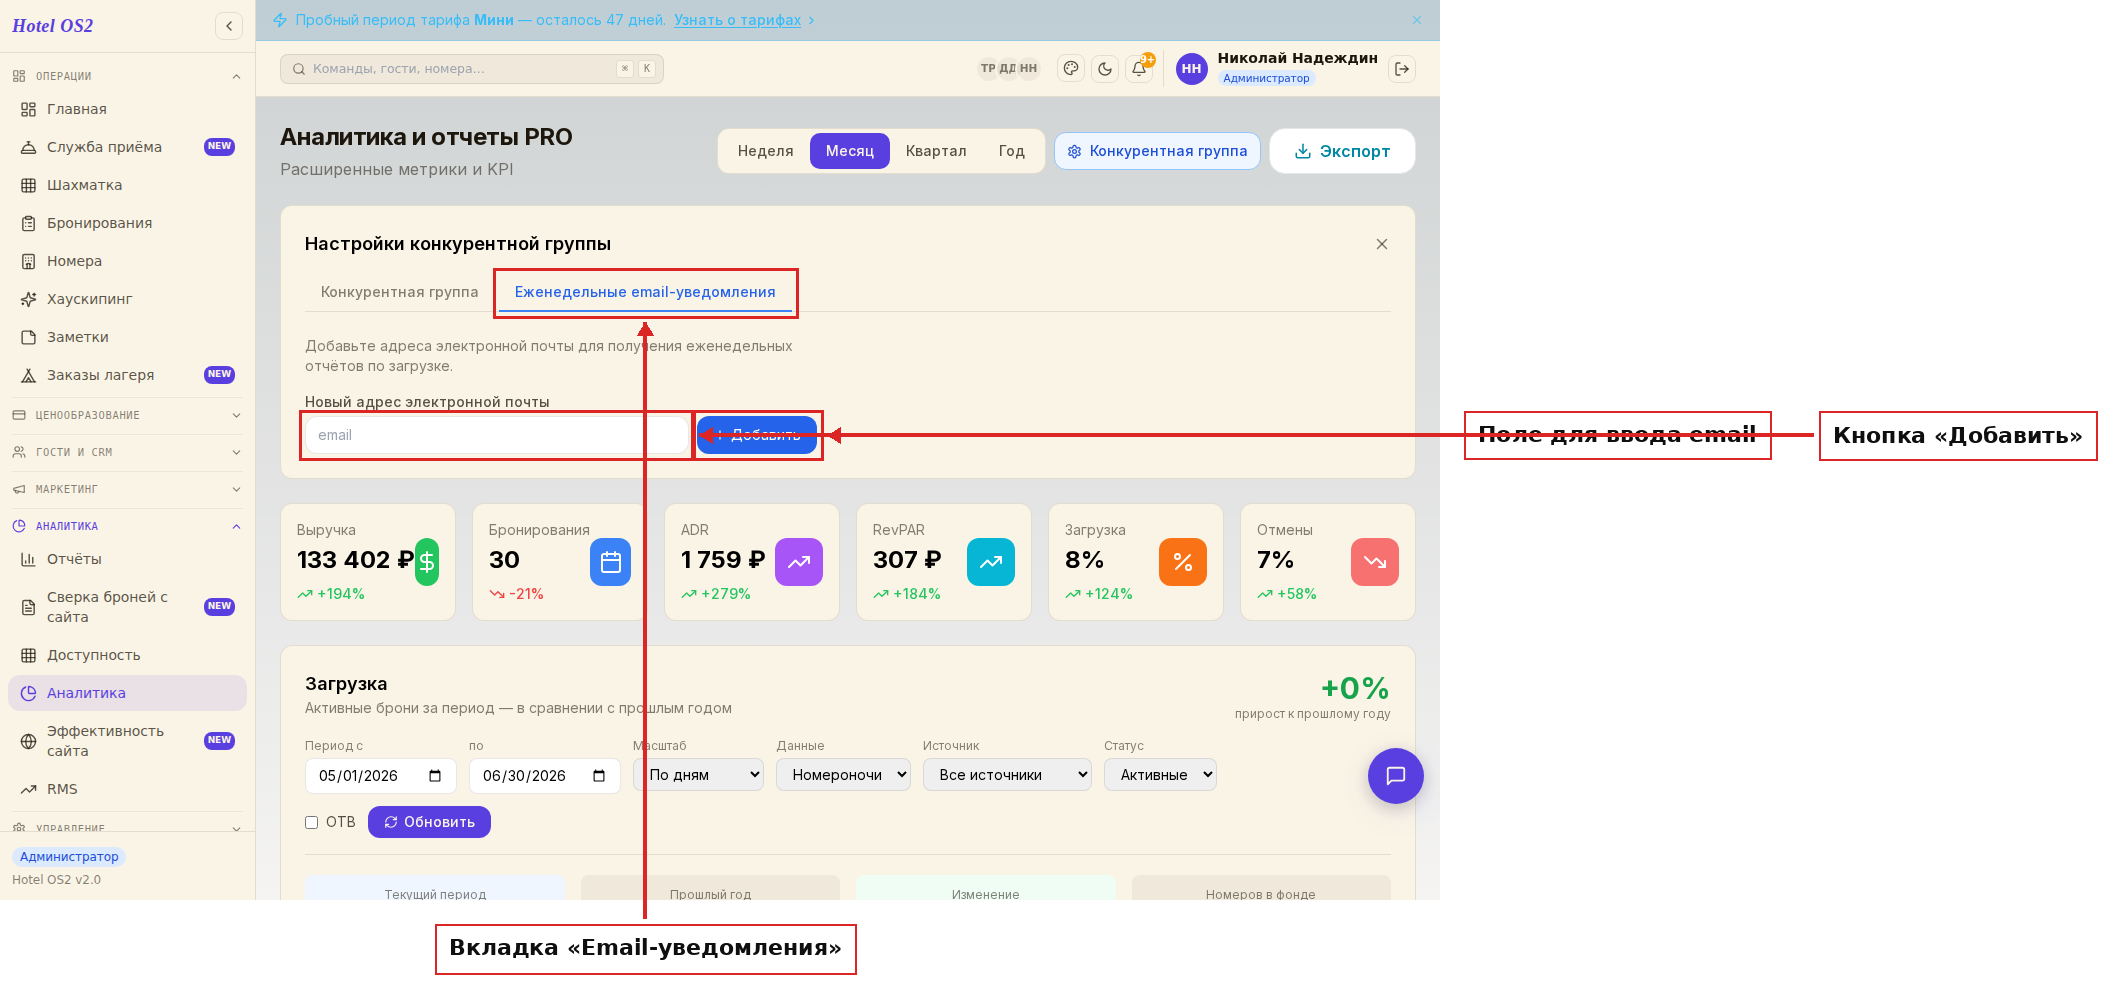Click the по end date field
Screen dimensions: 2121x998
[544, 776]
